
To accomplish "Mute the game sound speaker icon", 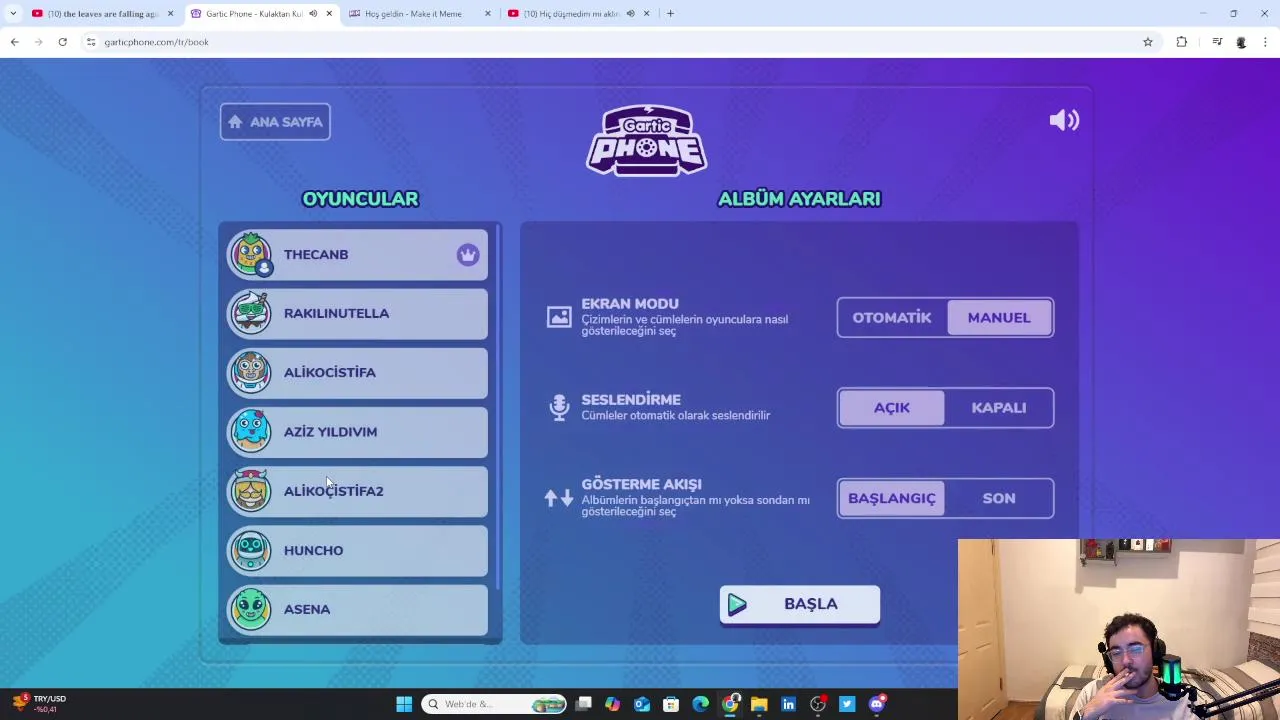I will pos(1064,121).
